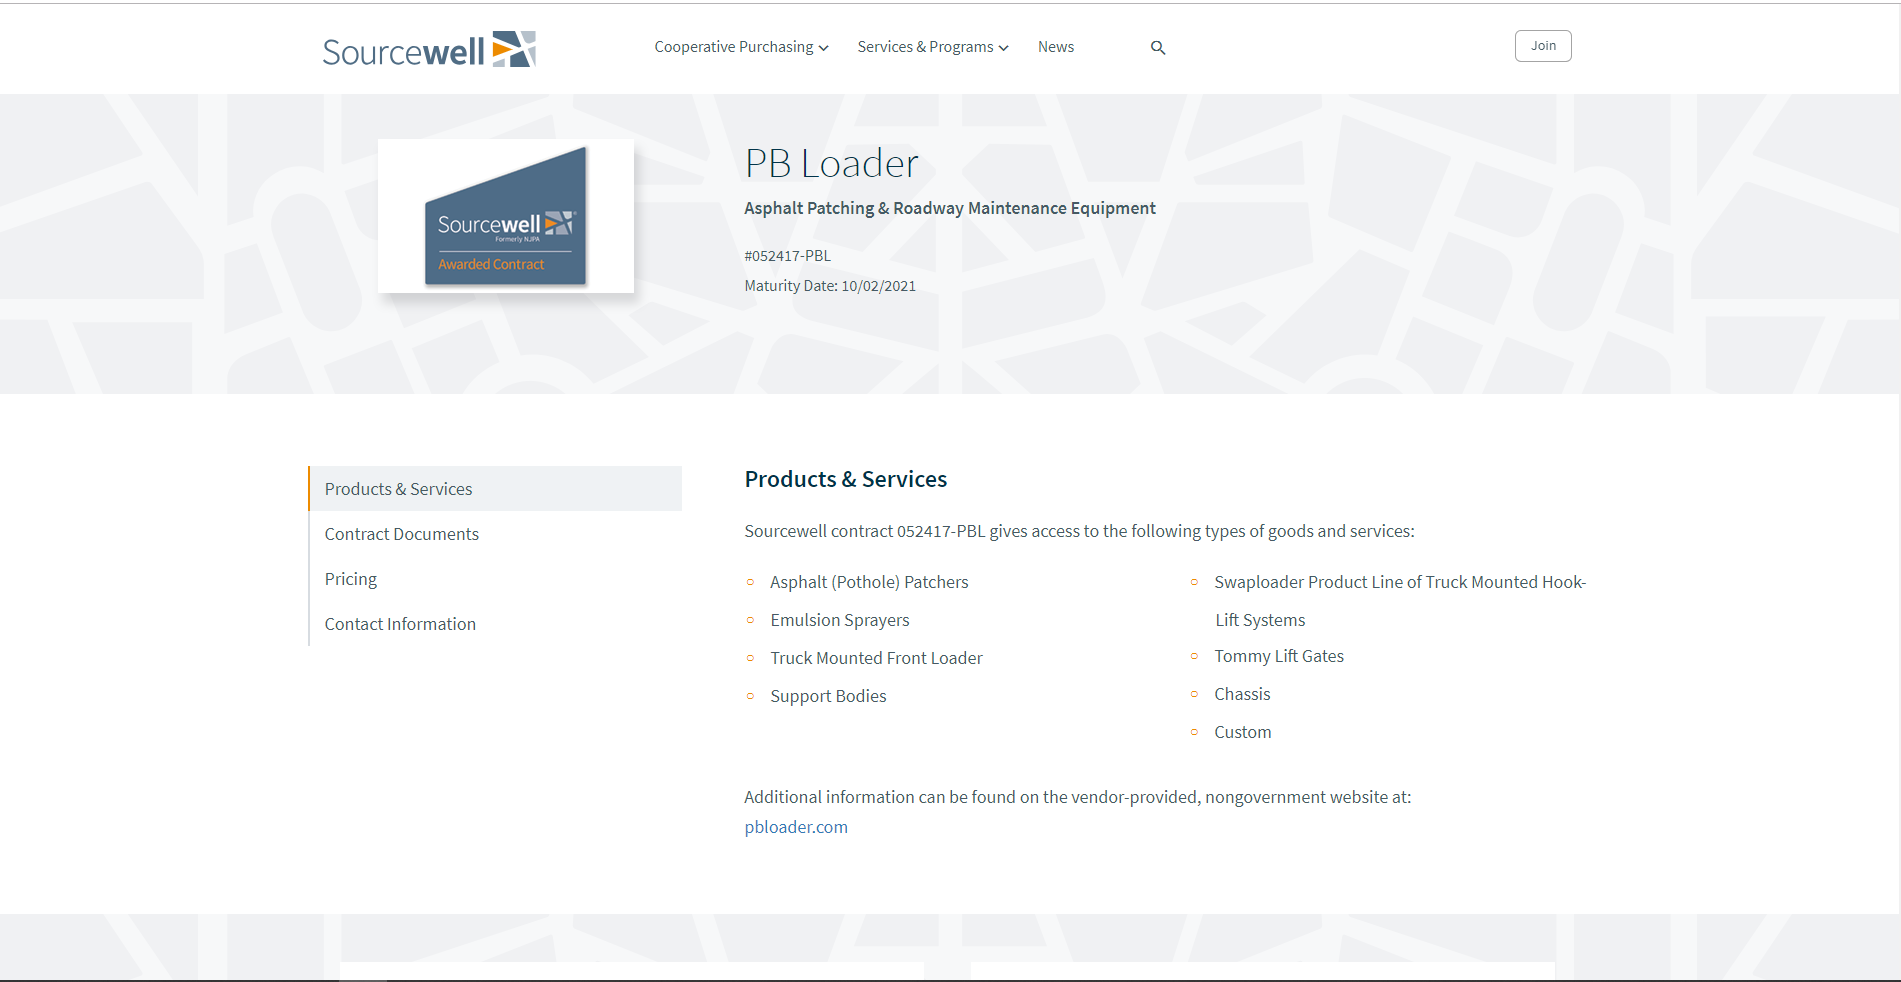Click the Maturity Date text
Viewport: 1901px width, 982px height.
click(829, 286)
